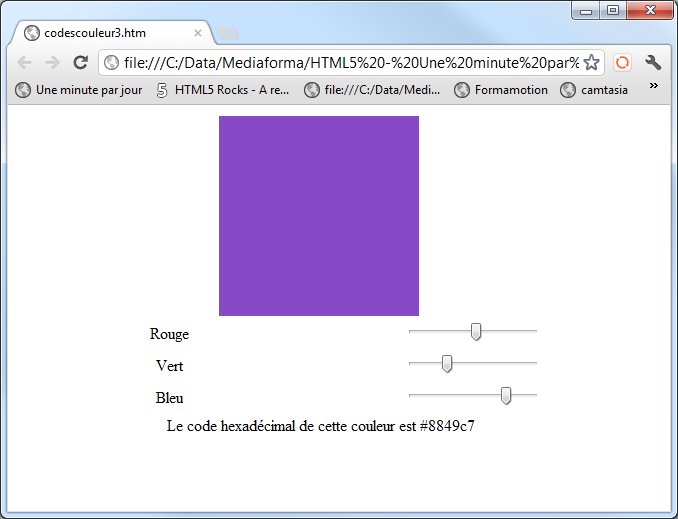Maximize the browser window
Image resolution: width=678 pixels, height=519 pixels.
613,10
